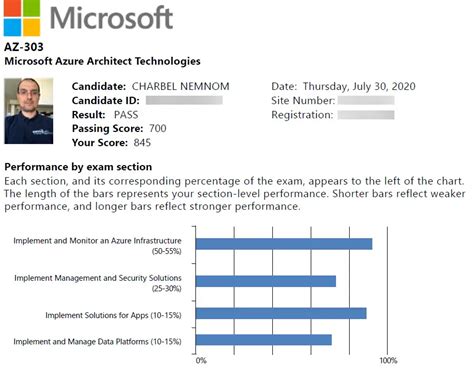Click the Implement and Manage Data Platforms bar

[264, 340]
